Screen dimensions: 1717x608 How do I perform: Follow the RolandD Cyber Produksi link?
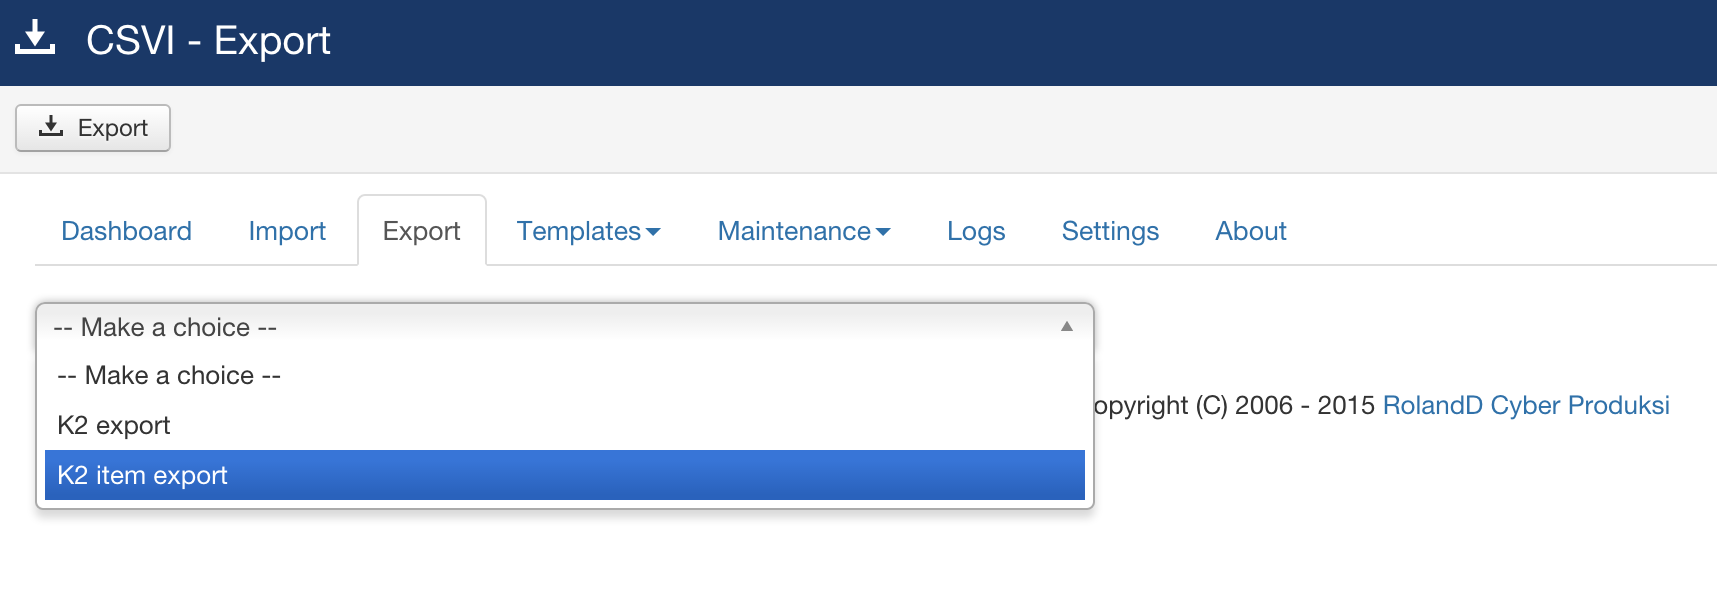(1526, 405)
